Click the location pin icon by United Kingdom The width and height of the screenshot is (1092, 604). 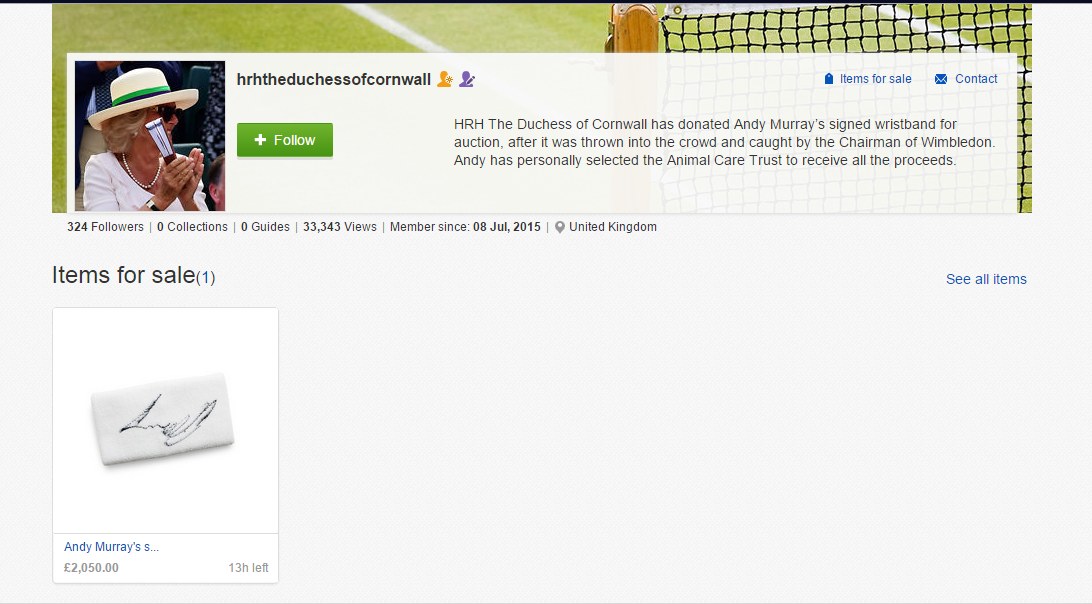559,227
